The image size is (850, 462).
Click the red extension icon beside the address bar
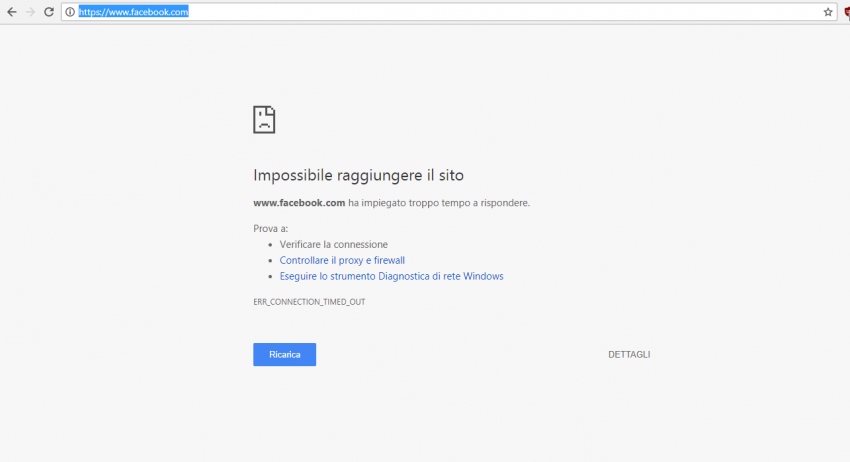coord(847,12)
